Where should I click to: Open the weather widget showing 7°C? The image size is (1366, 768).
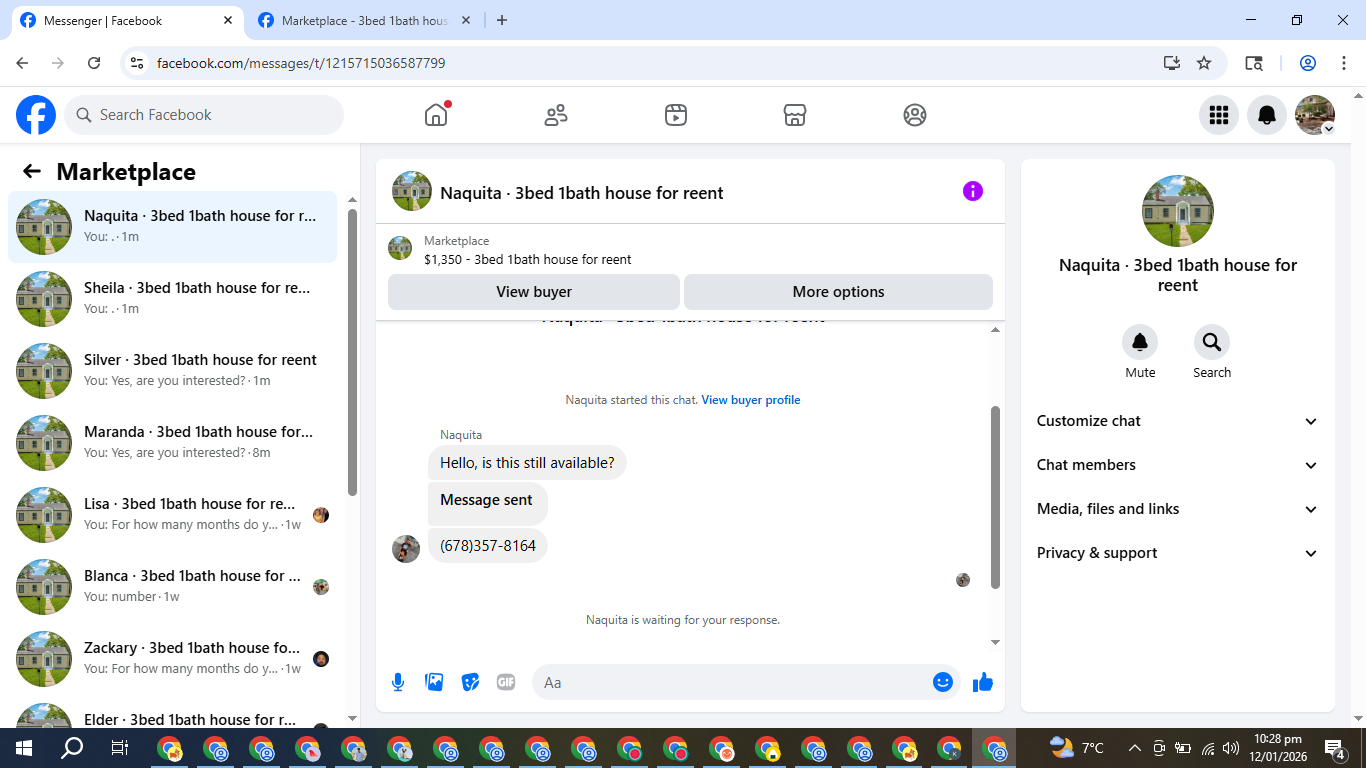pos(1077,748)
